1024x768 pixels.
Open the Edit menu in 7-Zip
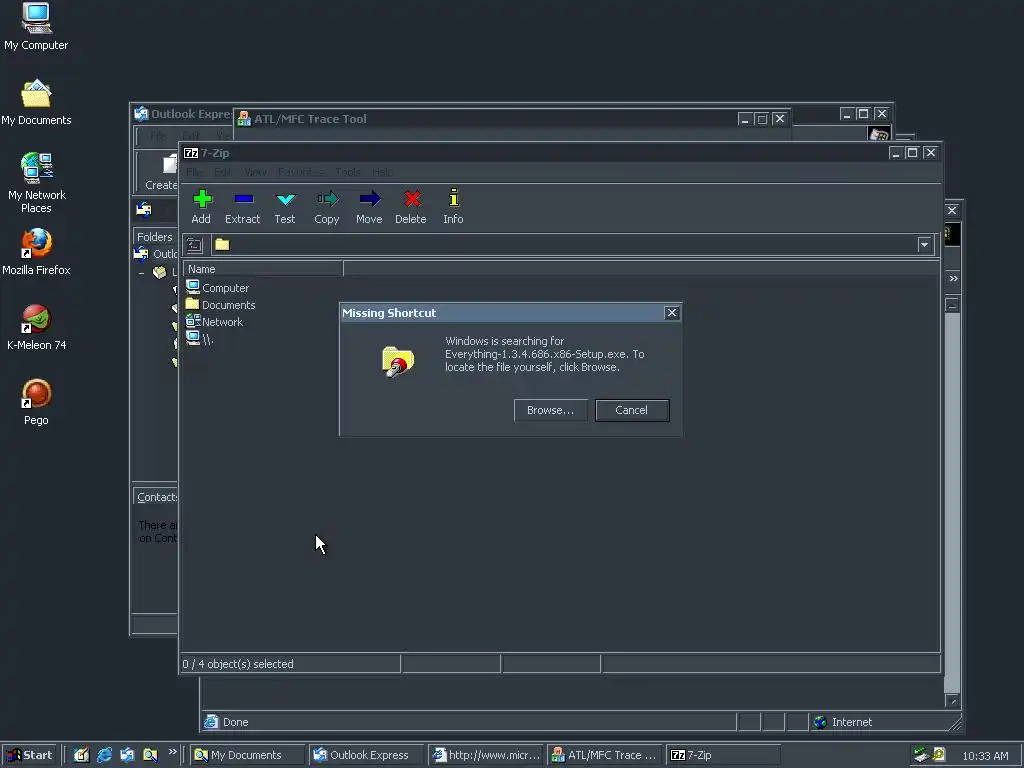click(223, 172)
